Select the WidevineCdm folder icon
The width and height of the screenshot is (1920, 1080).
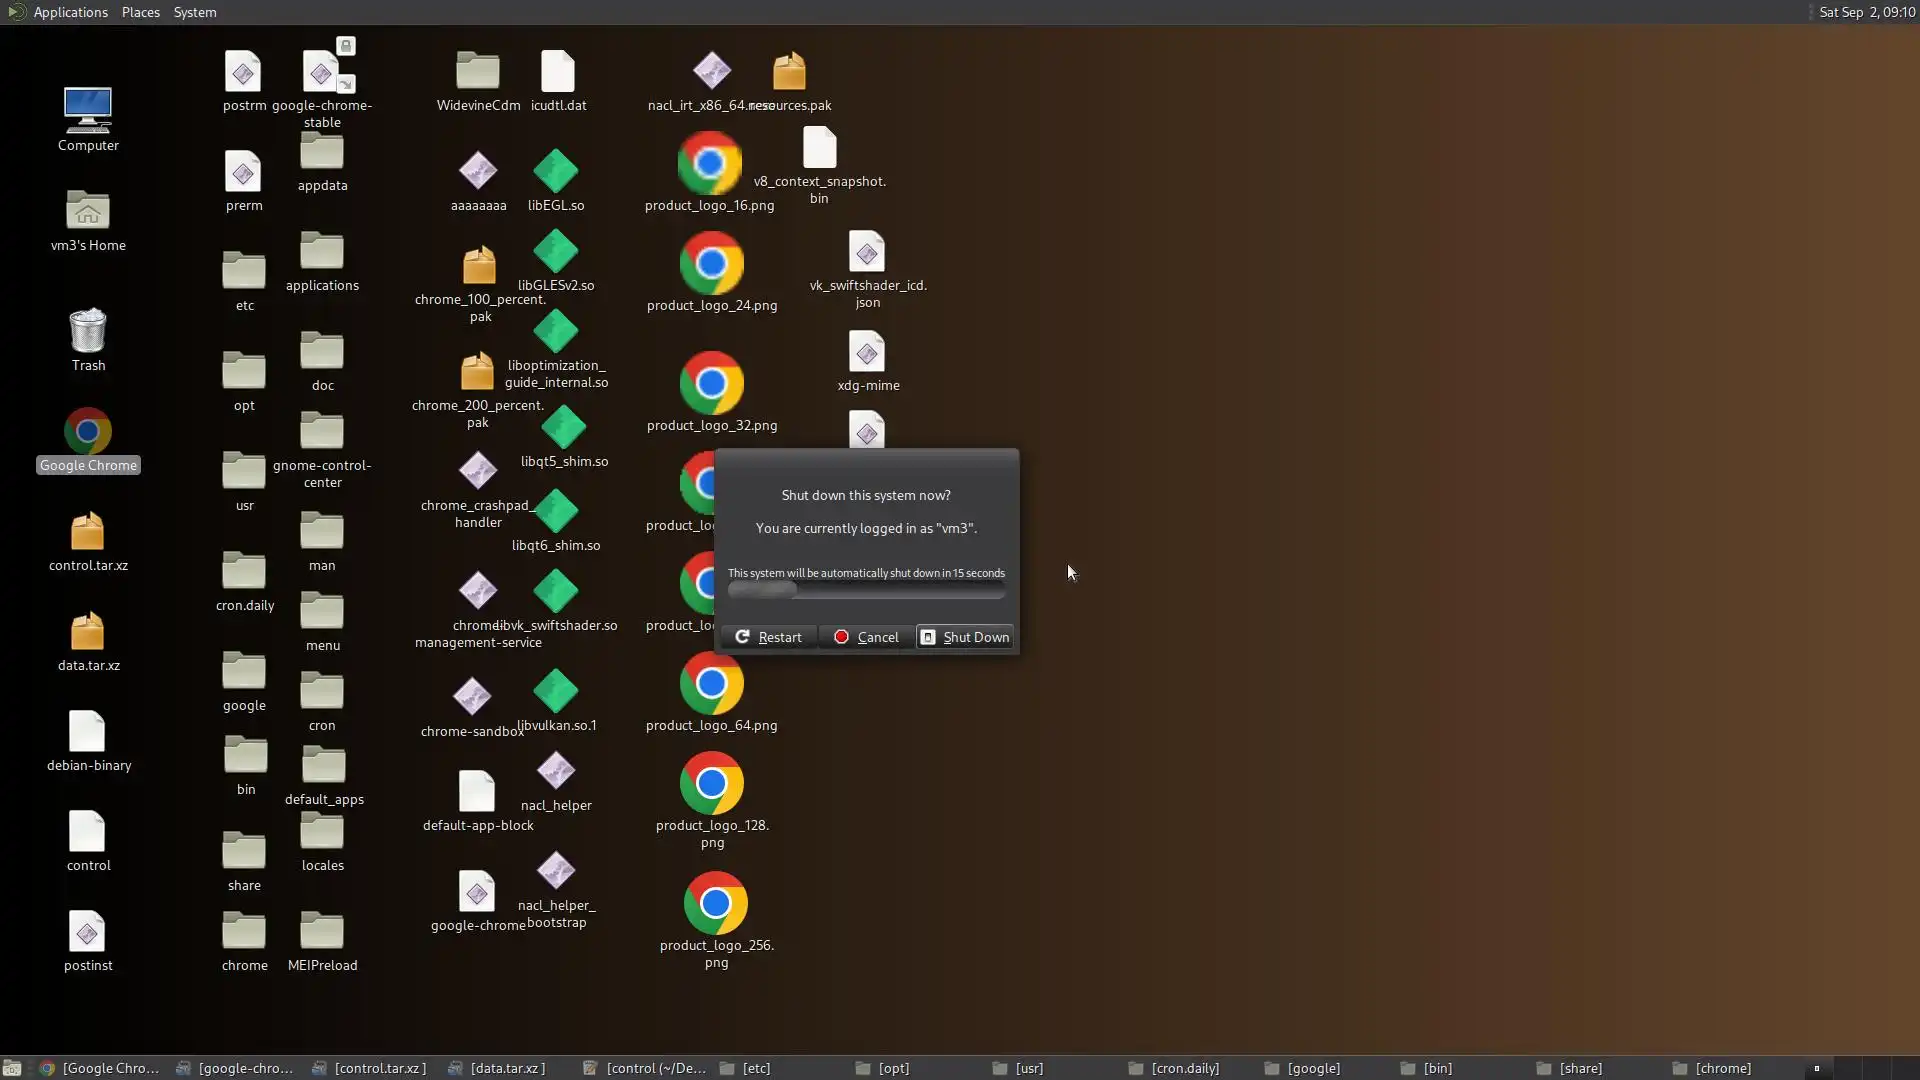click(478, 72)
